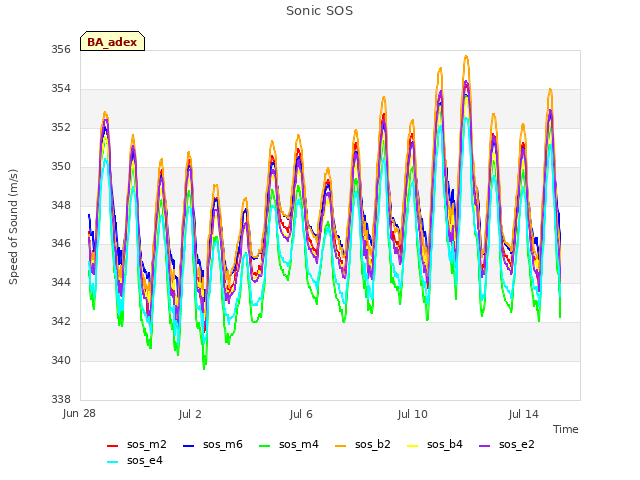Click the sos_e2 legend entry

(x=507, y=444)
